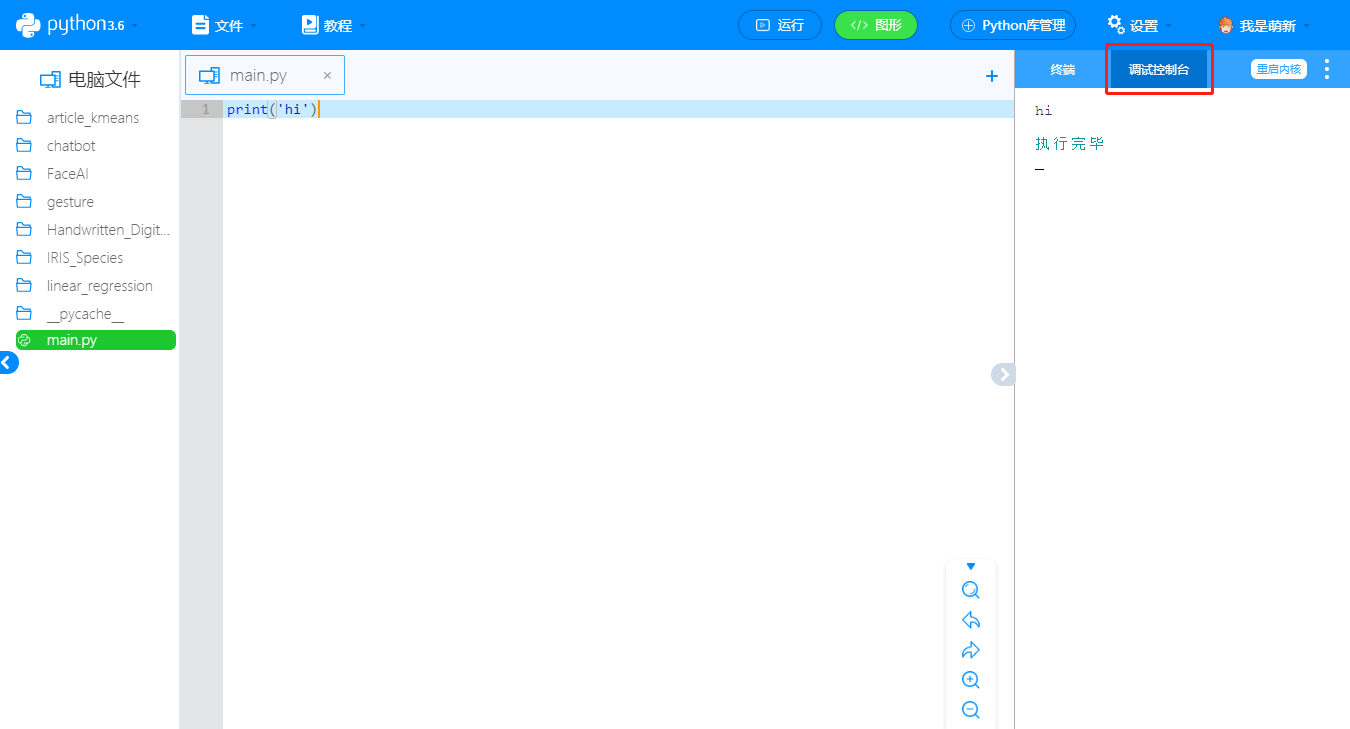1350x729 pixels.
Task: Click the search icon in editor tools
Action: tap(970, 590)
